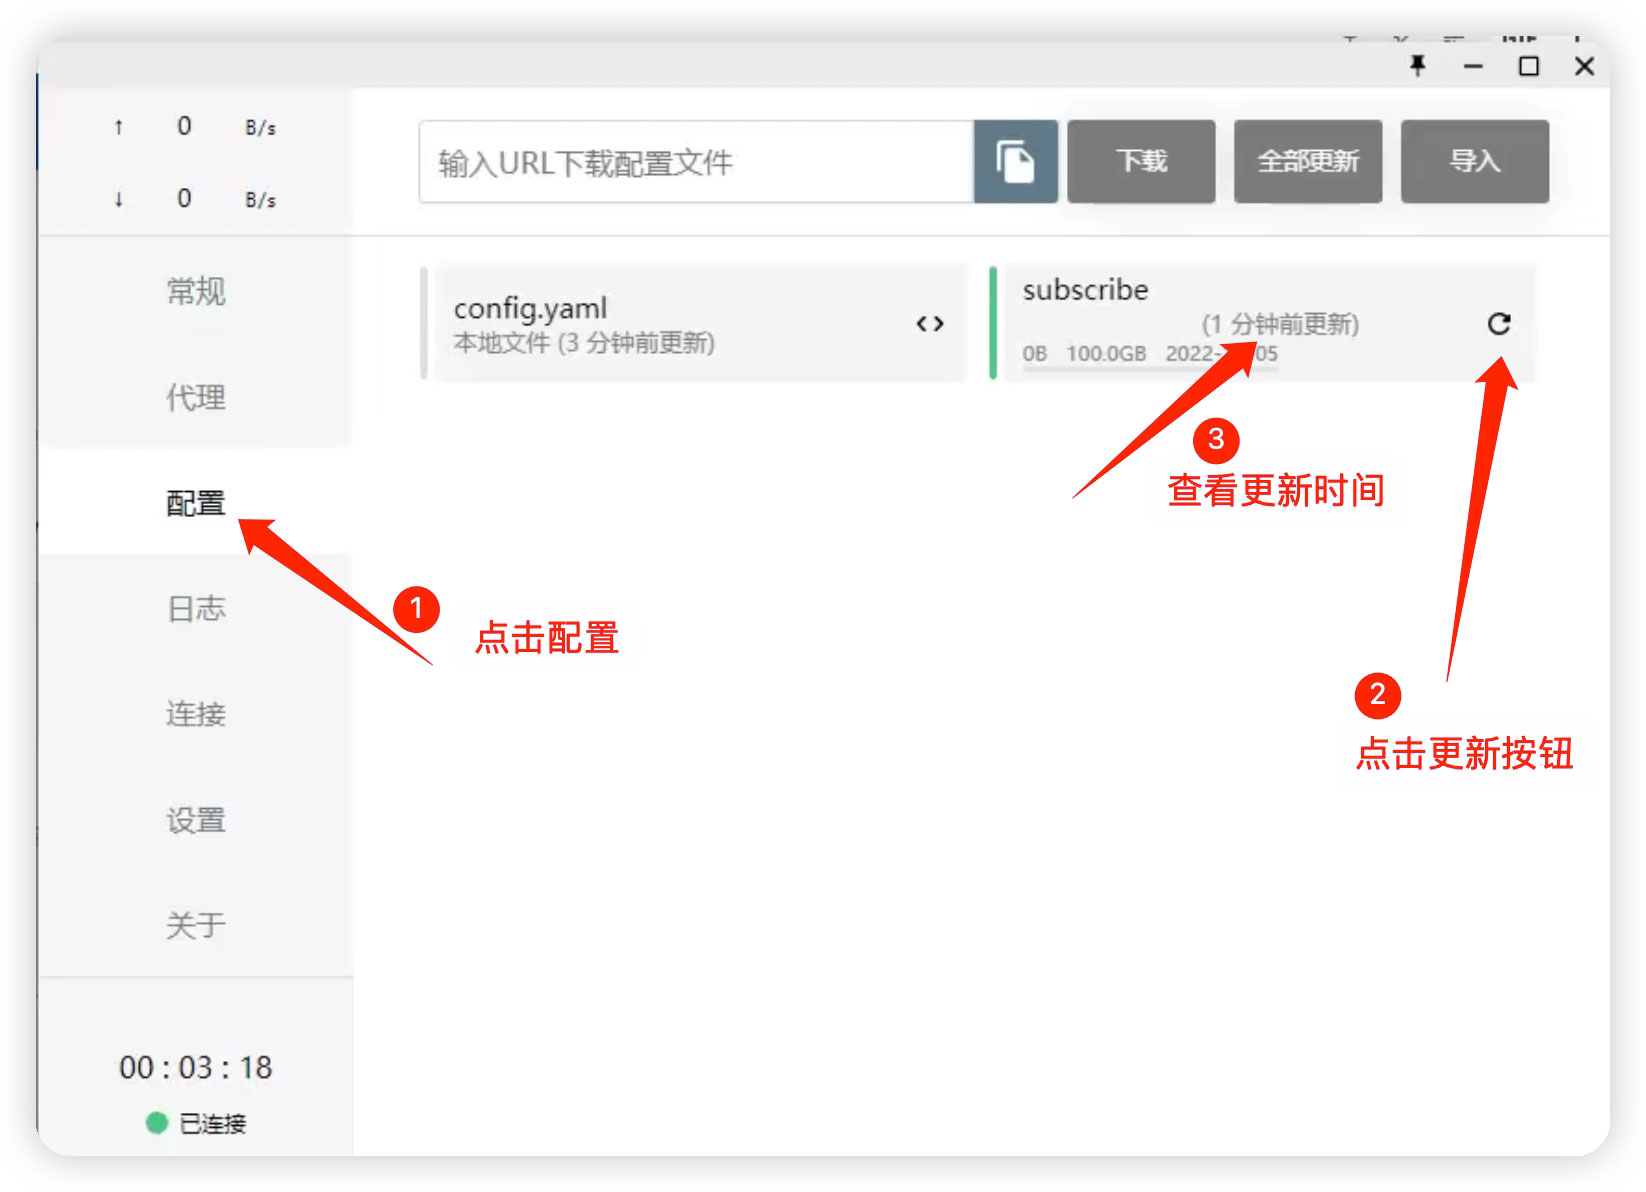The width and height of the screenshot is (1646, 1192).
Task: Click the upload speed arrow indicator
Action: [x=119, y=127]
